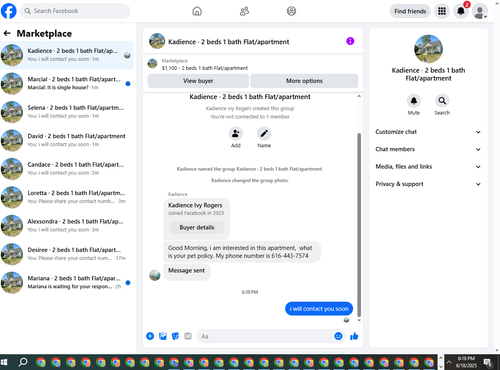Open the Friends icon in top navigation
The image size is (500, 370).
tap(244, 11)
